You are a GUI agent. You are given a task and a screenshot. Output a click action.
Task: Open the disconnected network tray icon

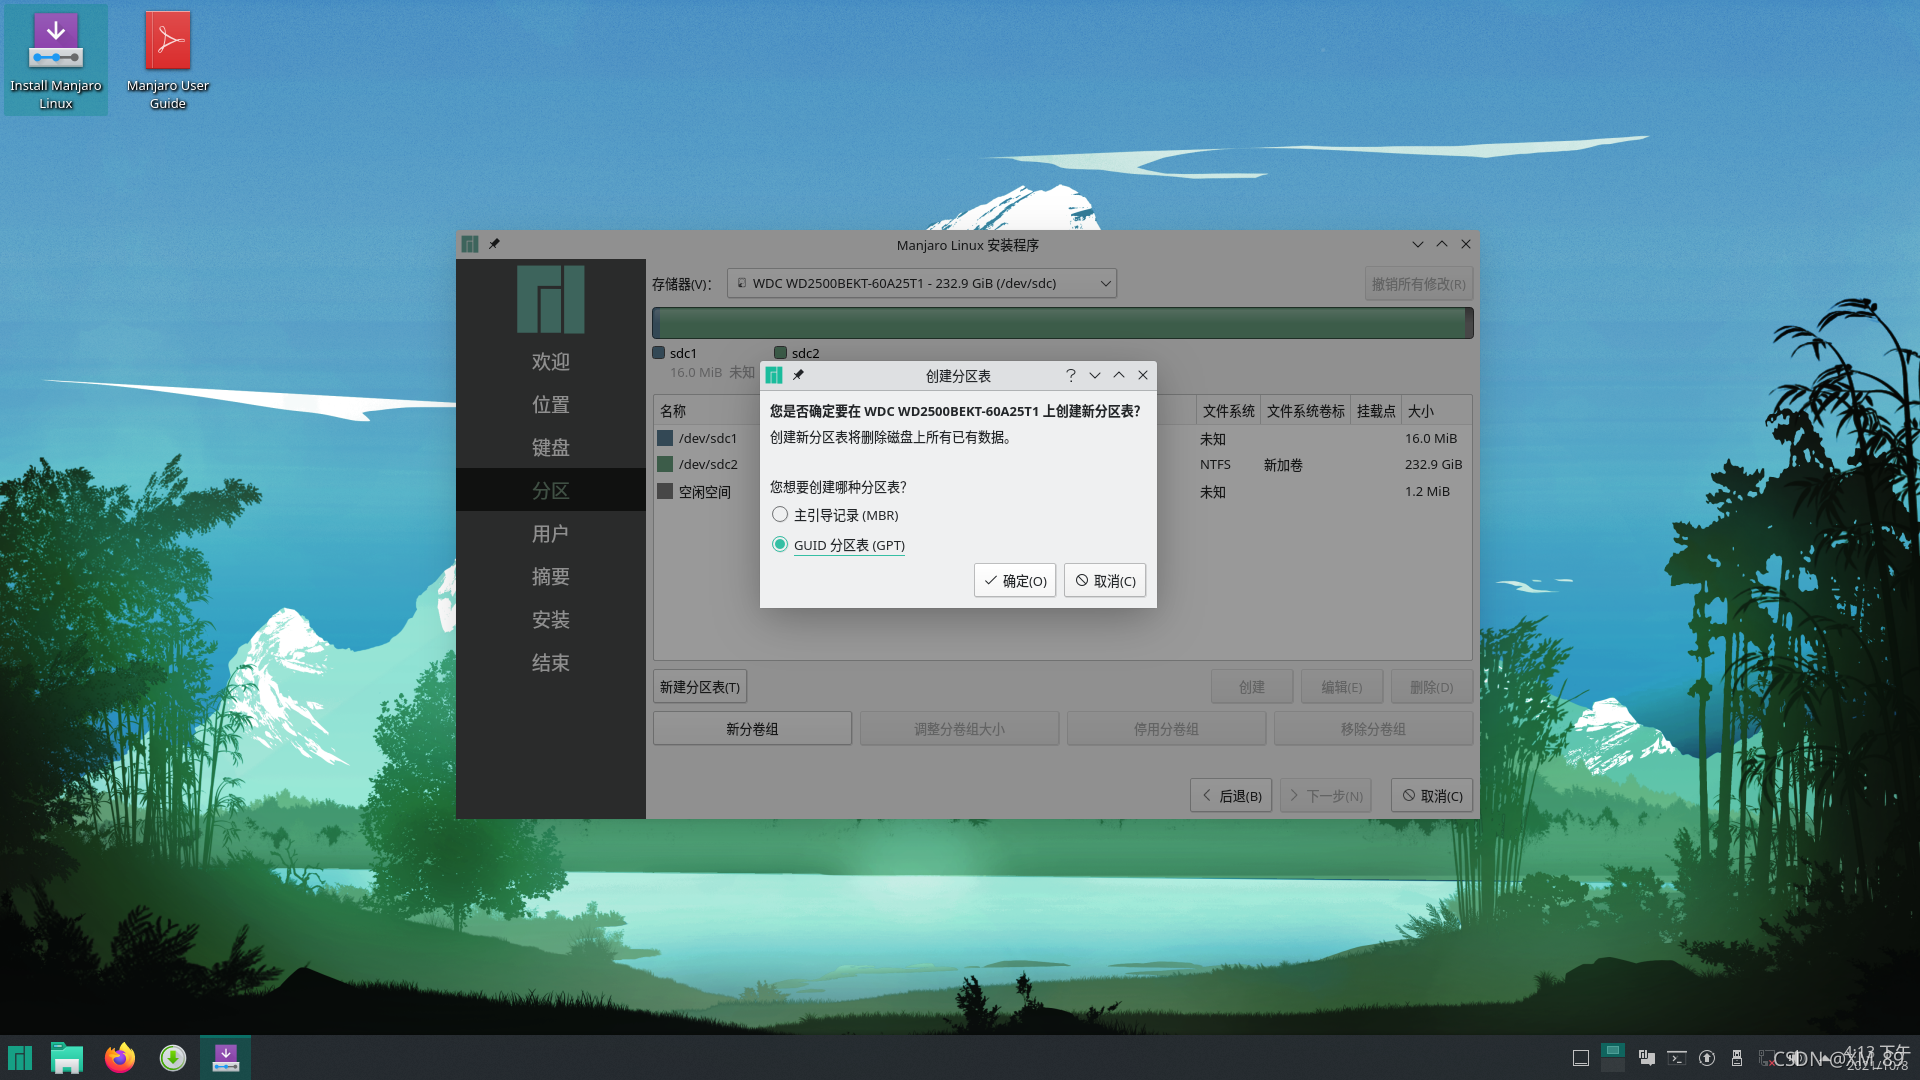[1766, 1058]
